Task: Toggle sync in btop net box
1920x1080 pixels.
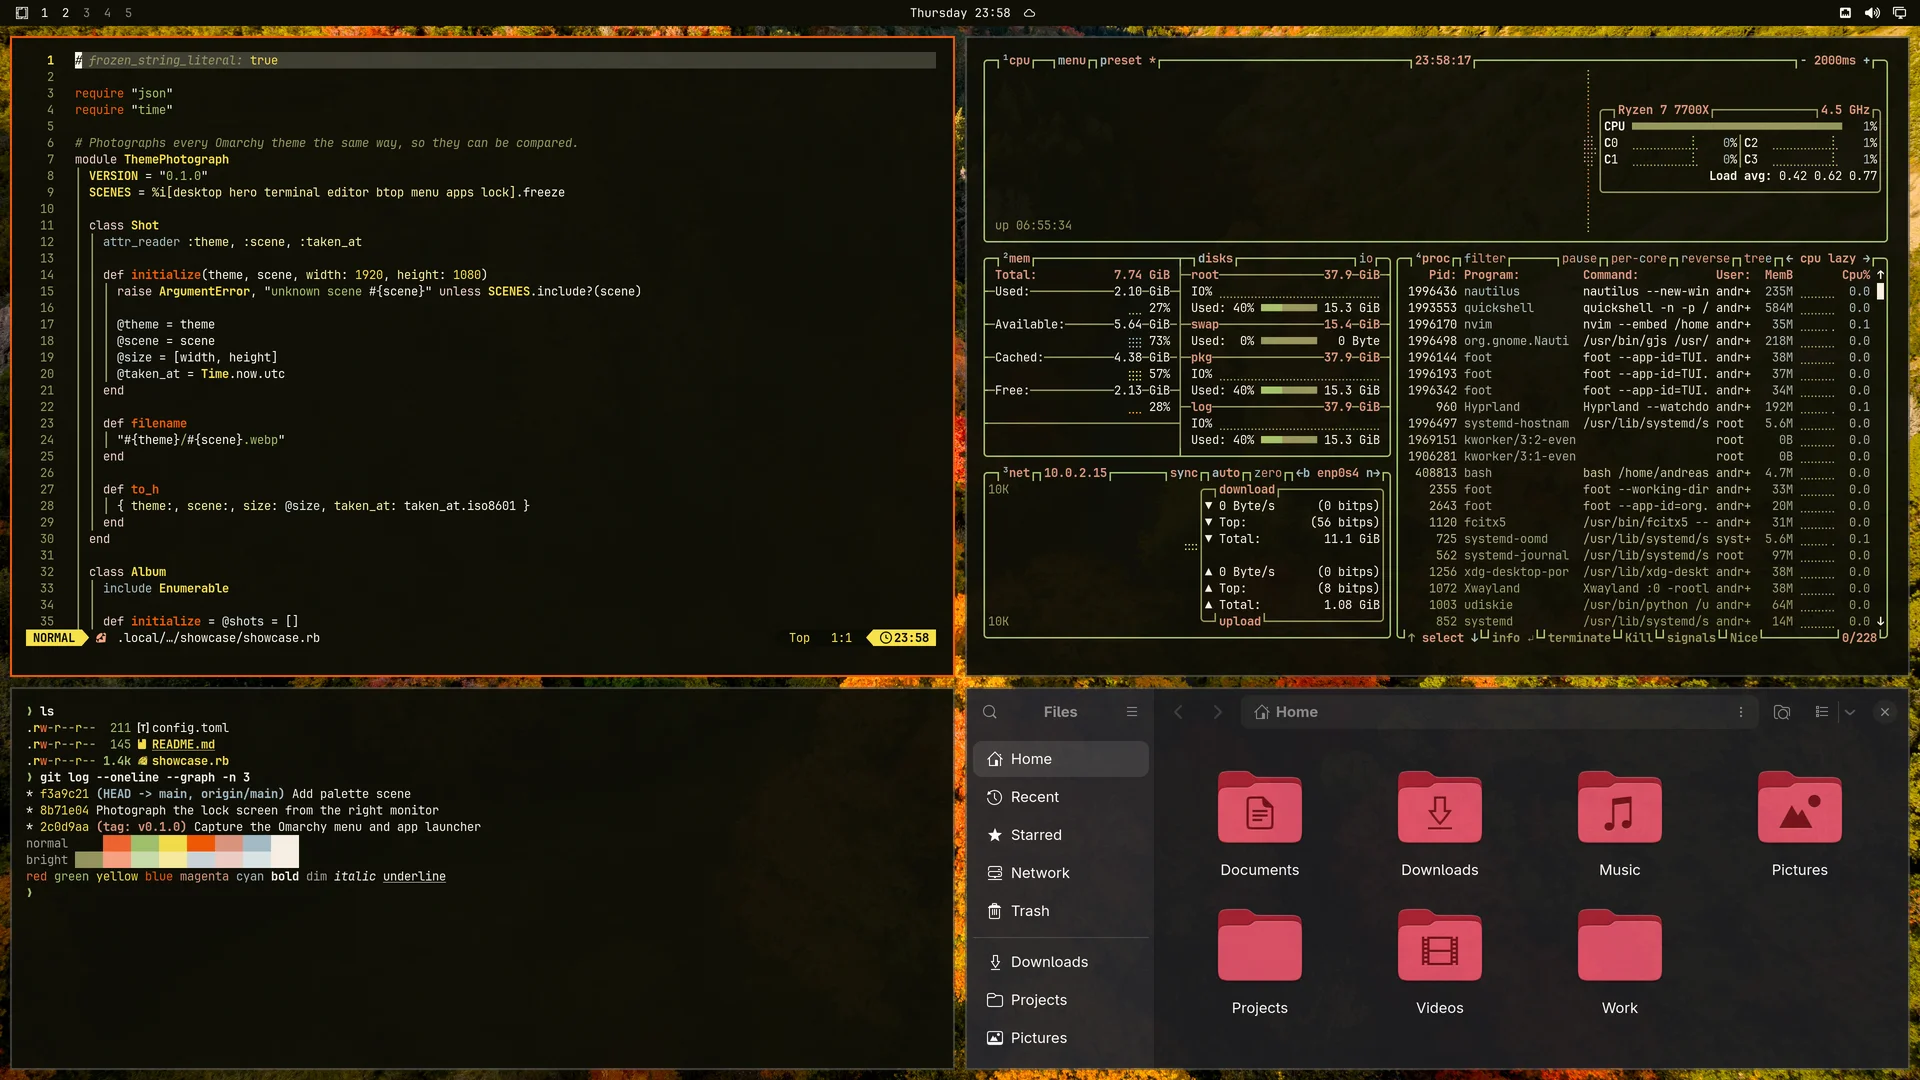Action: (1184, 473)
